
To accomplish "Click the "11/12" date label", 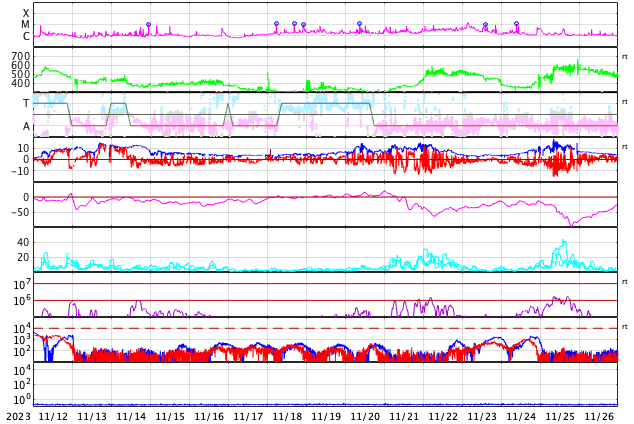I will 53,417.
